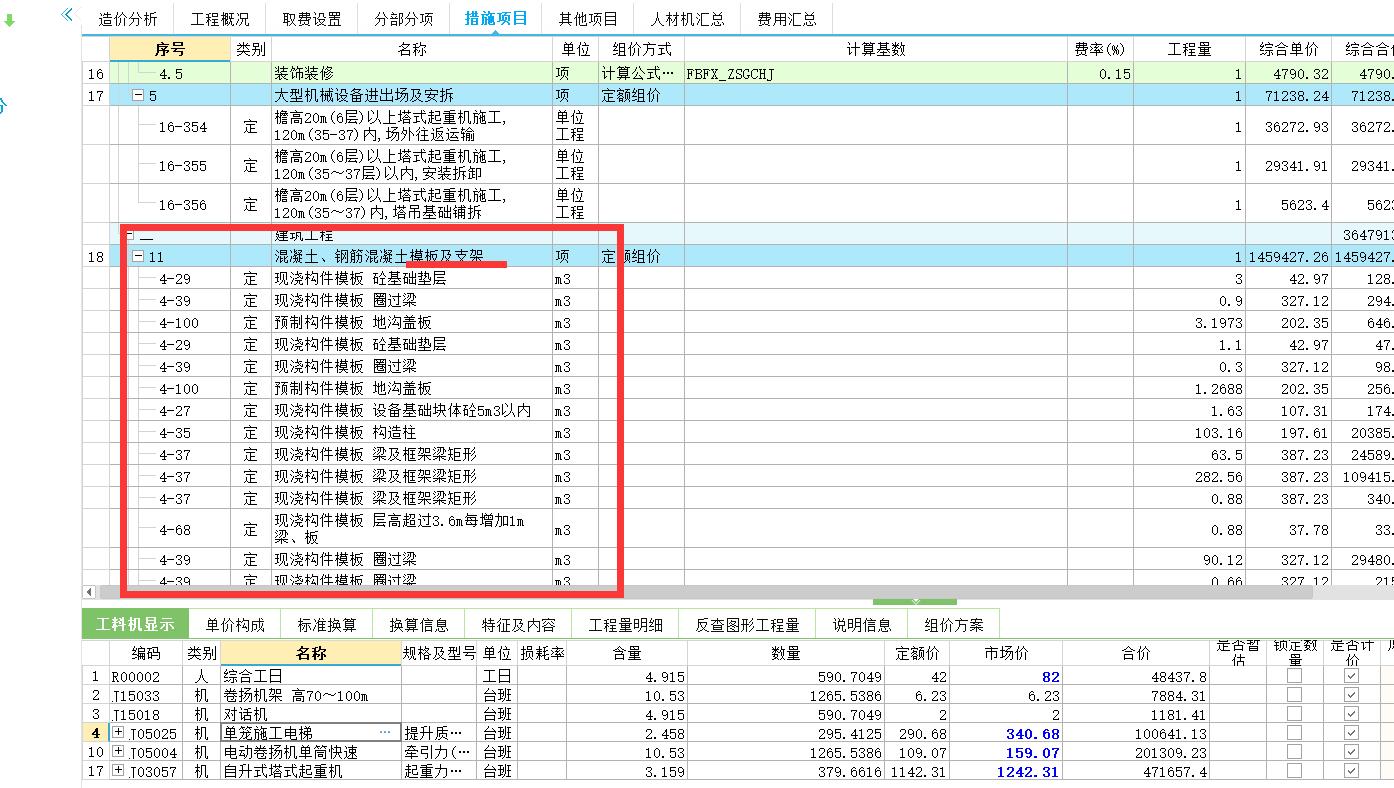1394x788 pixels.
Task: Click market price 340.68 cell
Action: tap(1007, 734)
